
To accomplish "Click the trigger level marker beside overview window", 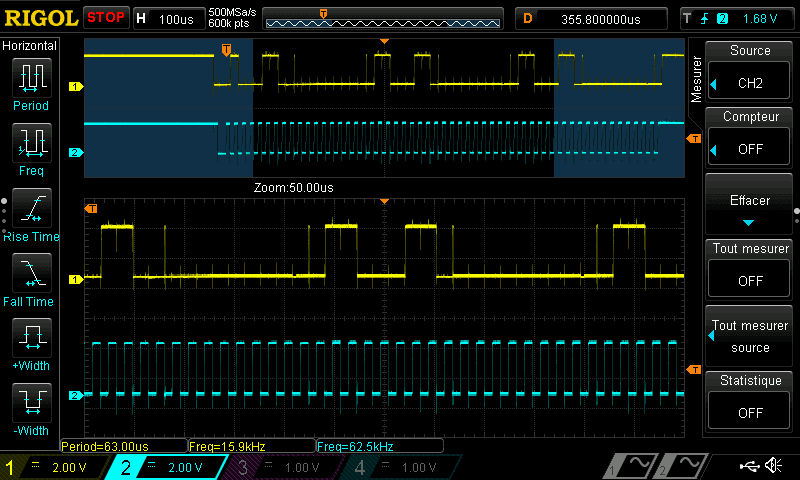I will (x=694, y=139).
